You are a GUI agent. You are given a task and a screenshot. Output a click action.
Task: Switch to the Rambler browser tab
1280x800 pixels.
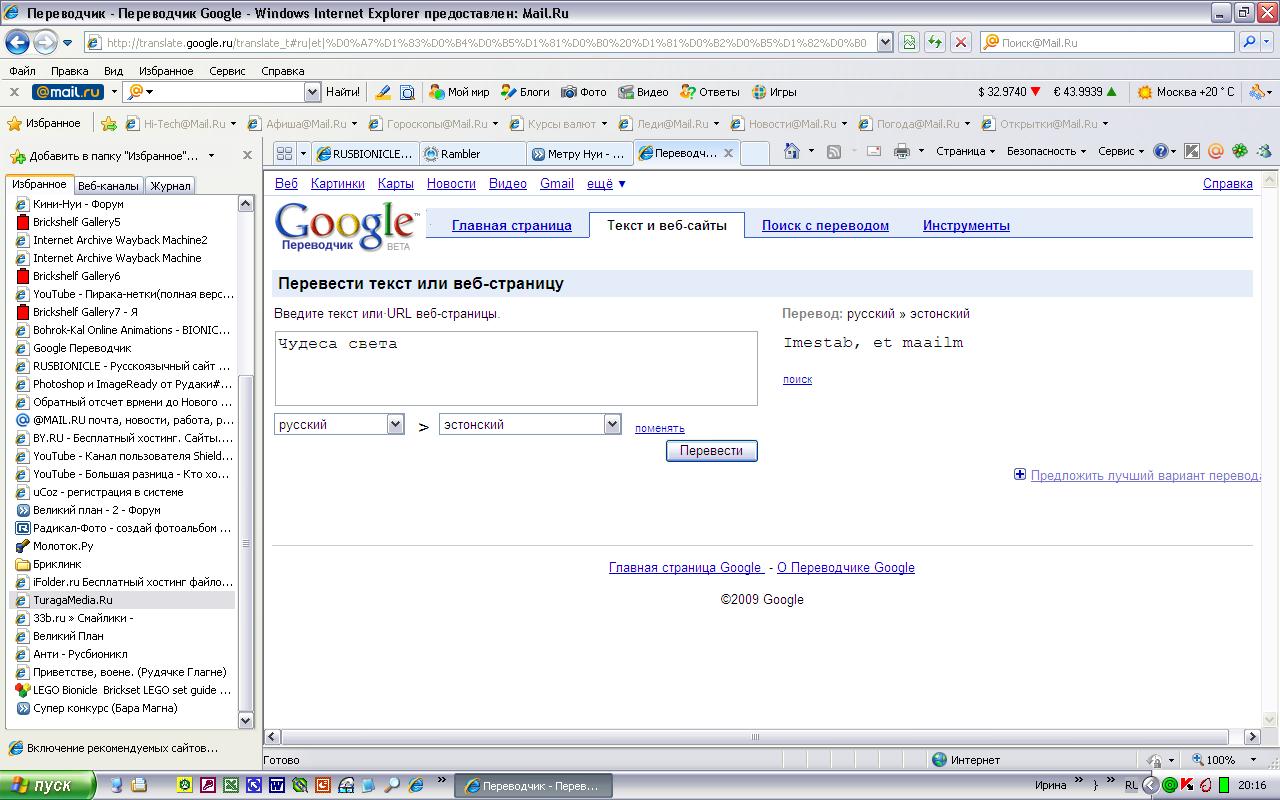473,153
